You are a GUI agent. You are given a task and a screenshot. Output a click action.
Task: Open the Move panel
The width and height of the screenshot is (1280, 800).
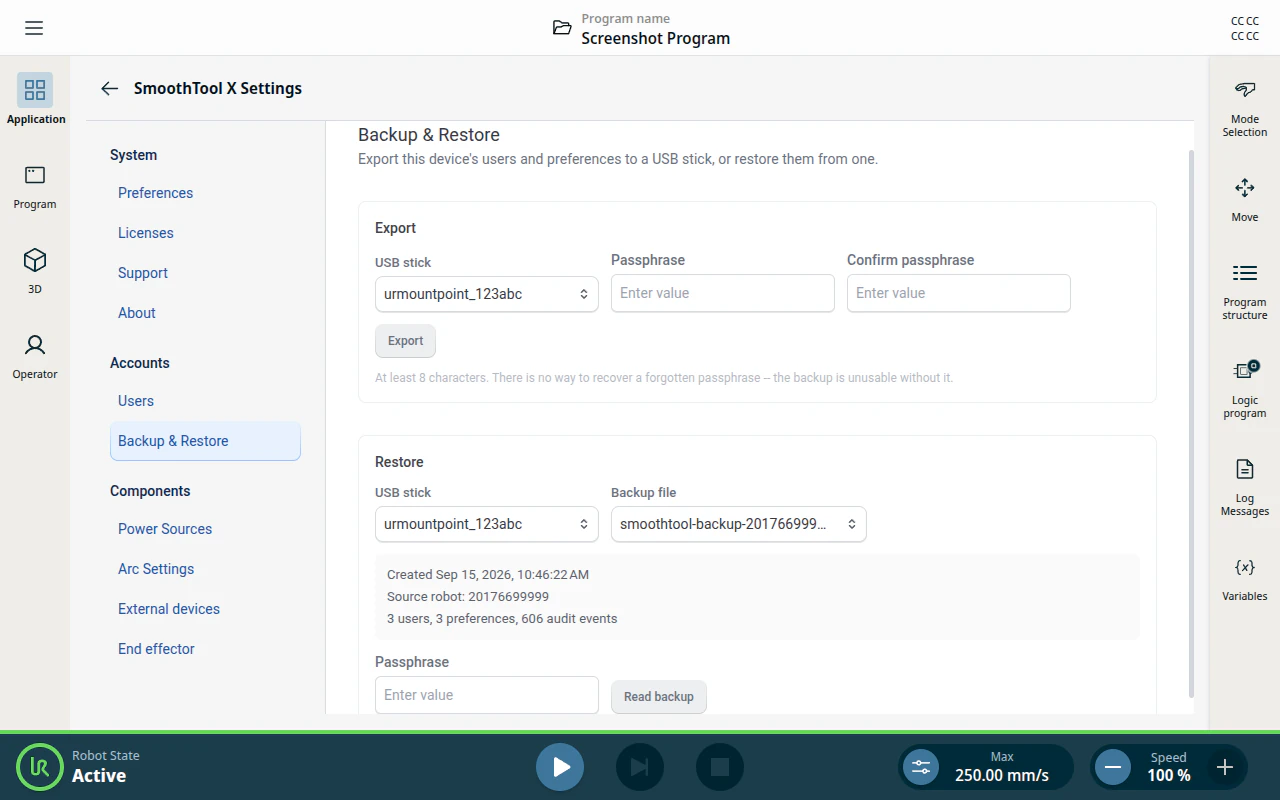coord(1245,201)
